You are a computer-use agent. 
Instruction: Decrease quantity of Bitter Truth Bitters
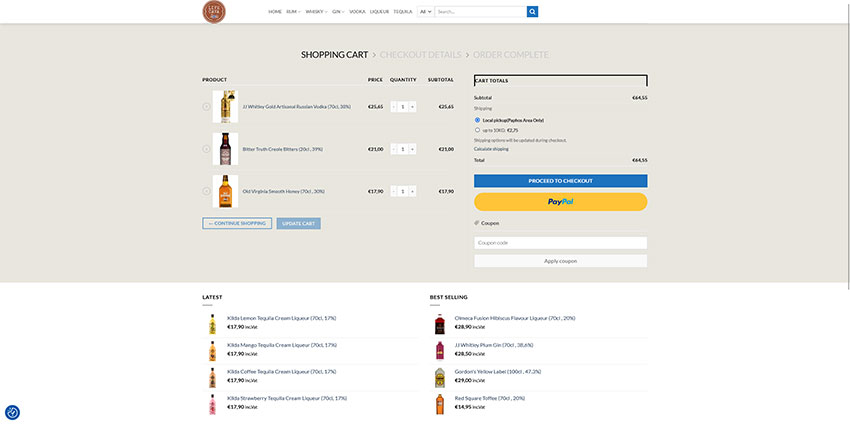(x=394, y=149)
